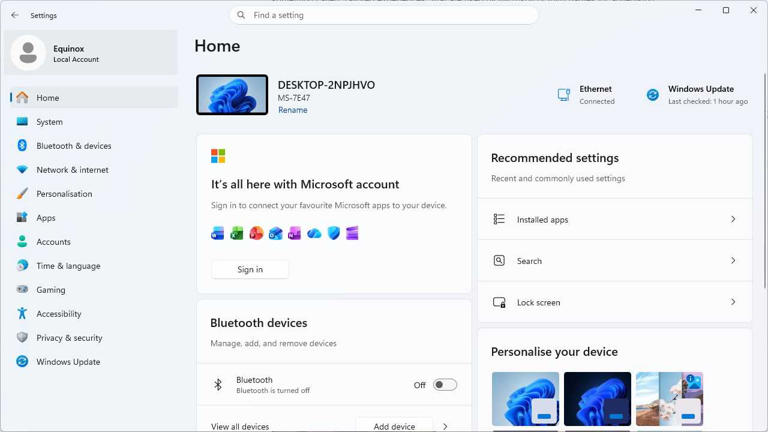The width and height of the screenshot is (768, 432).
Task: Click Rename link under PC name
Action: [x=293, y=110]
